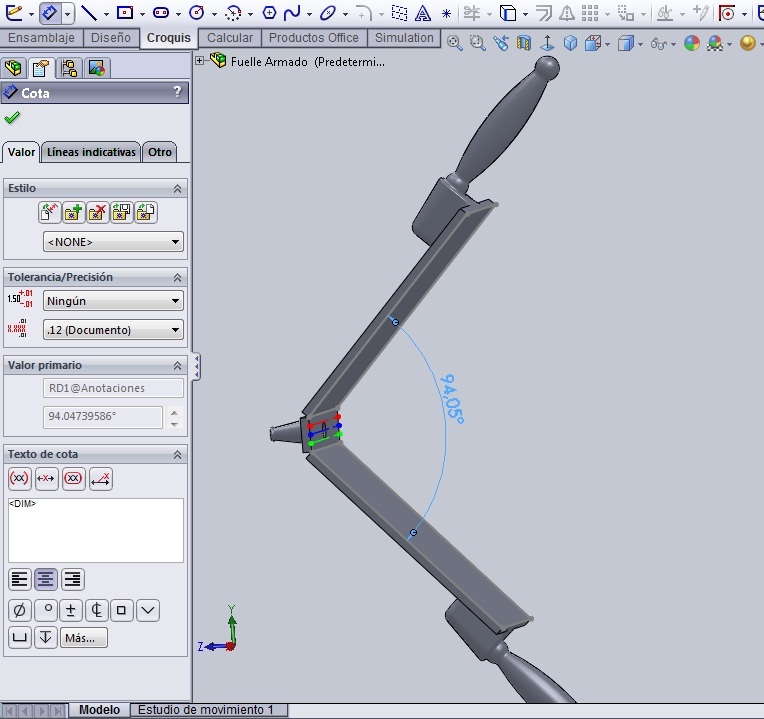Select the Polygon sketch tool
The height and width of the screenshot is (719, 764).
point(269,13)
